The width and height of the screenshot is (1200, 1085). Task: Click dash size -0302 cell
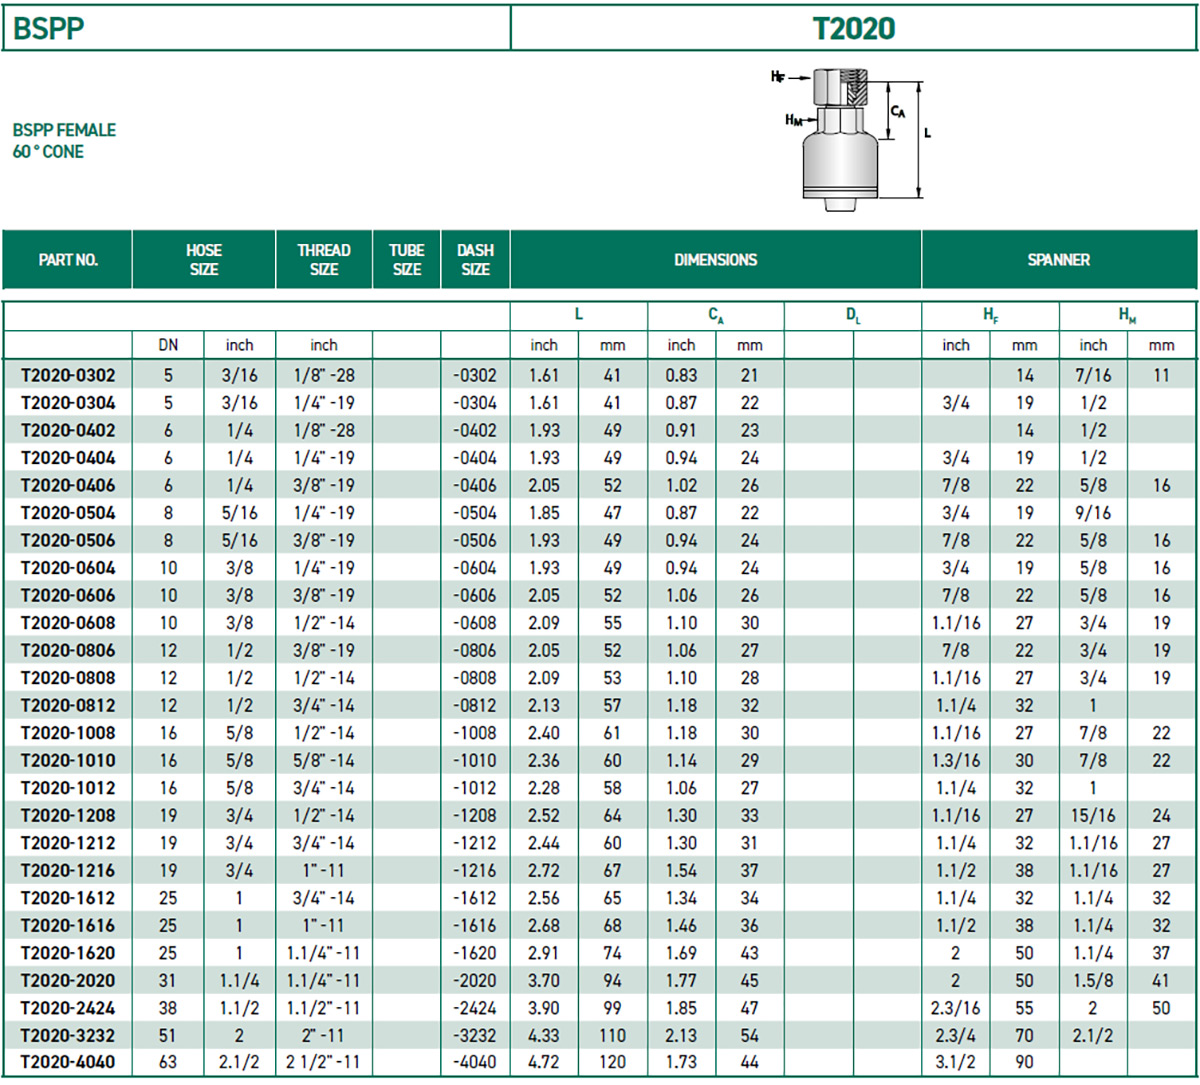475,376
